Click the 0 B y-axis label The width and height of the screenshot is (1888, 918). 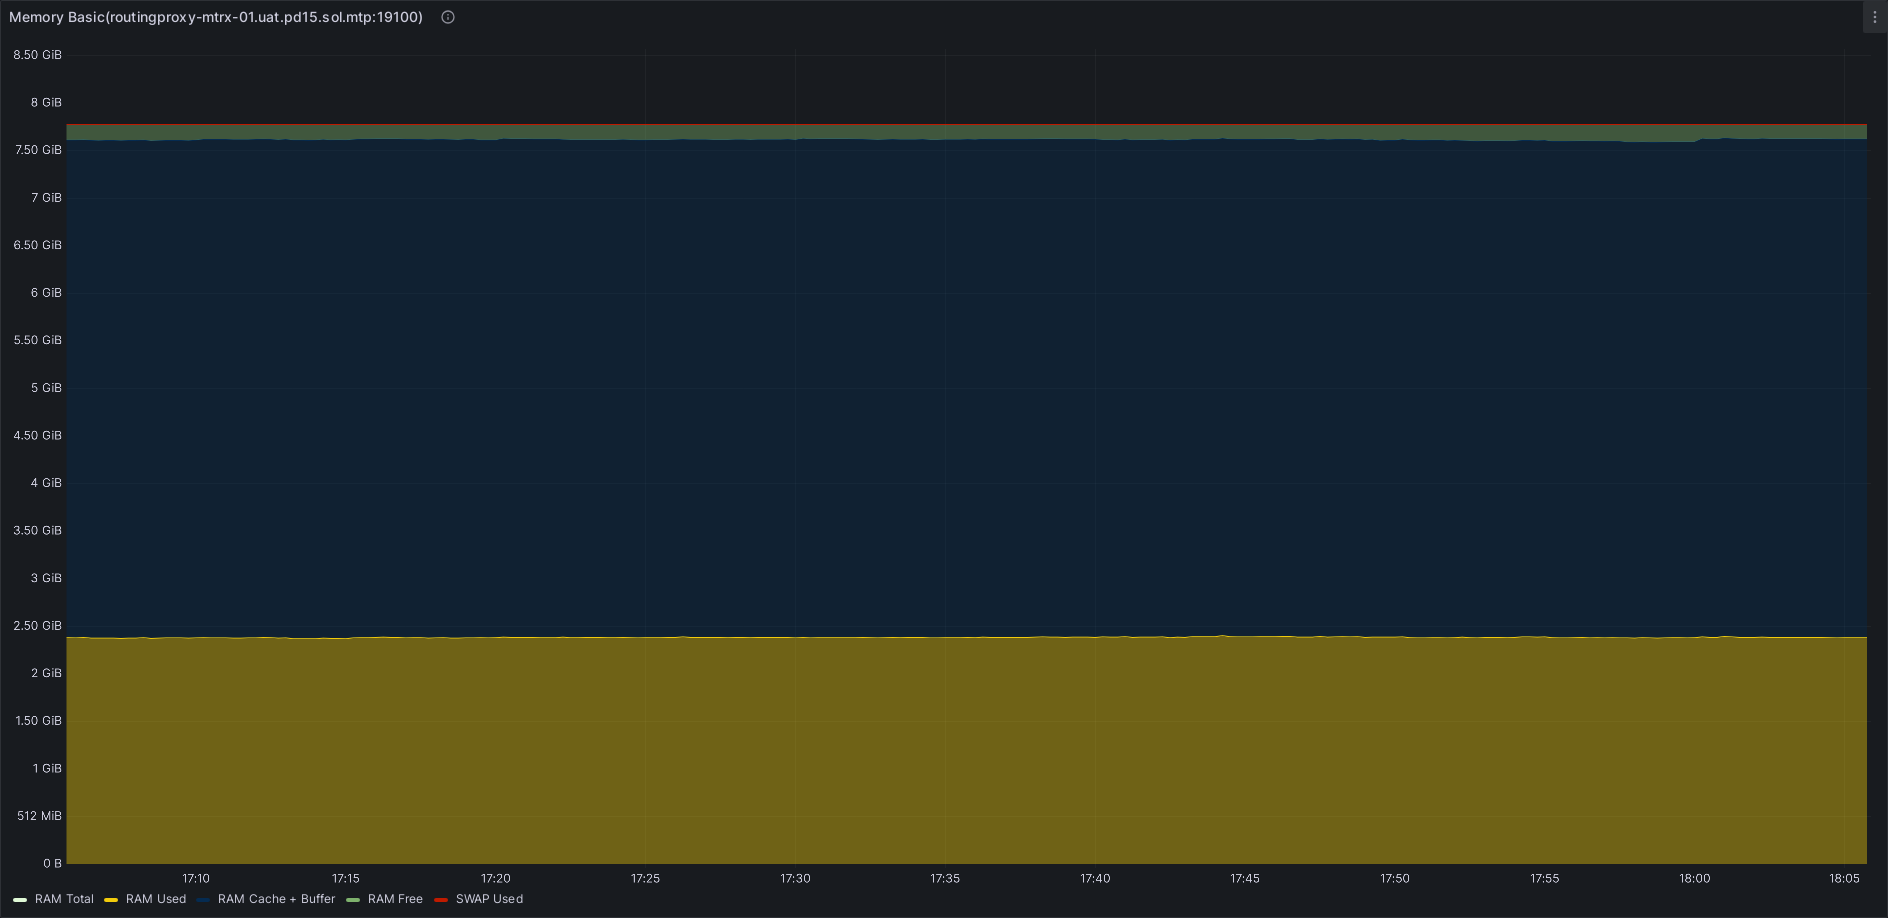53,863
